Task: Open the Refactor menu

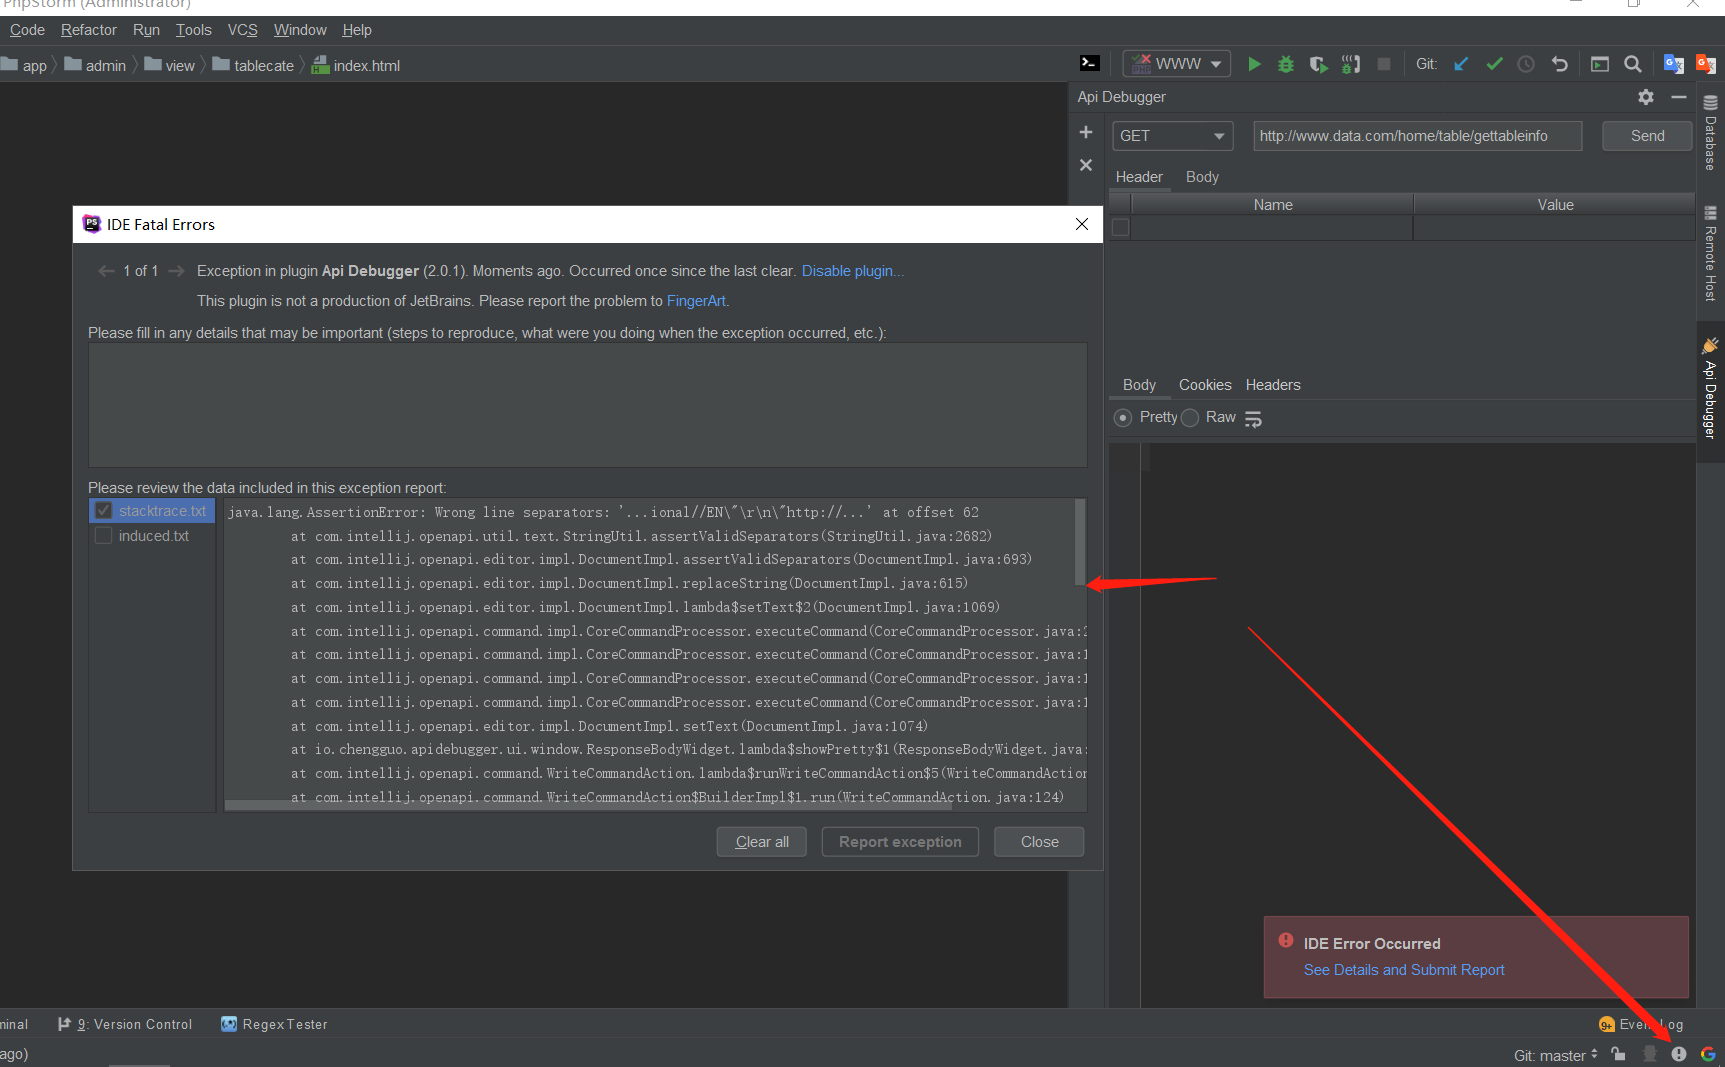Action: pos(88,30)
